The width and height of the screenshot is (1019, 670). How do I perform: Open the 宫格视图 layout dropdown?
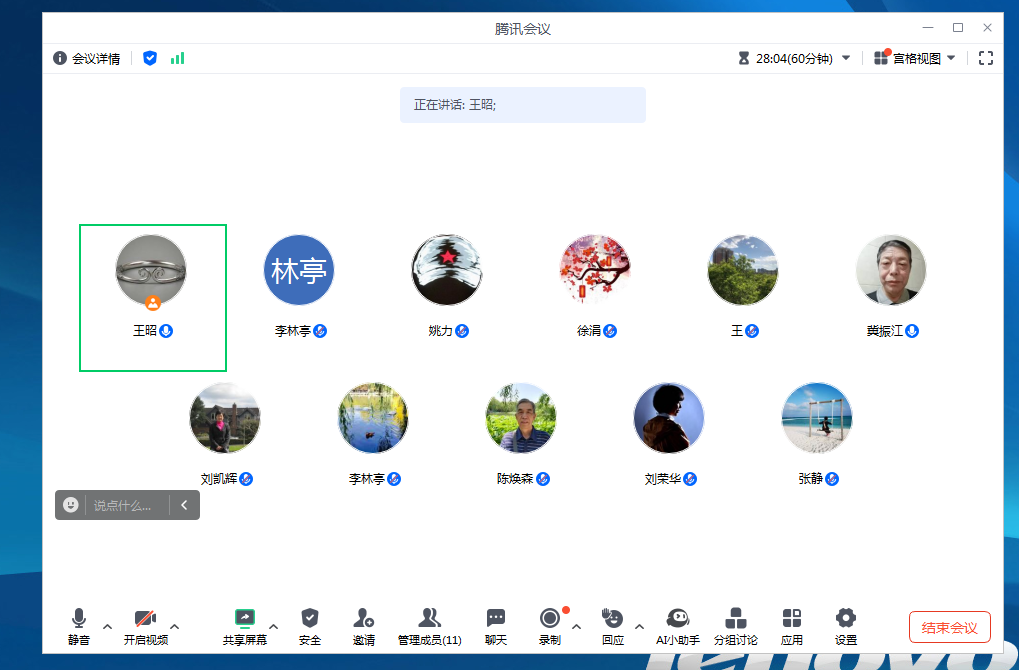[915, 58]
